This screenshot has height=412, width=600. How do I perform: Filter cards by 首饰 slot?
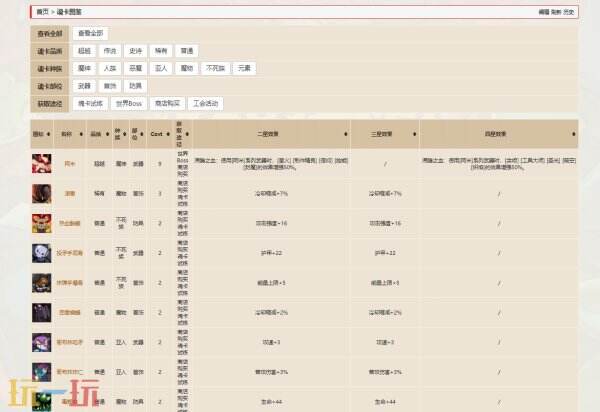[x=110, y=86]
